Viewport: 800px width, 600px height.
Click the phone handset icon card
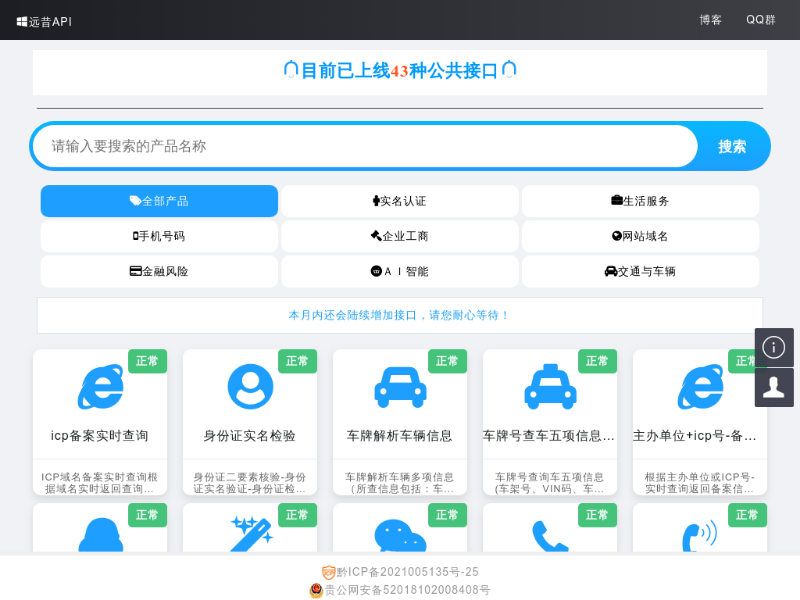pos(550,537)
